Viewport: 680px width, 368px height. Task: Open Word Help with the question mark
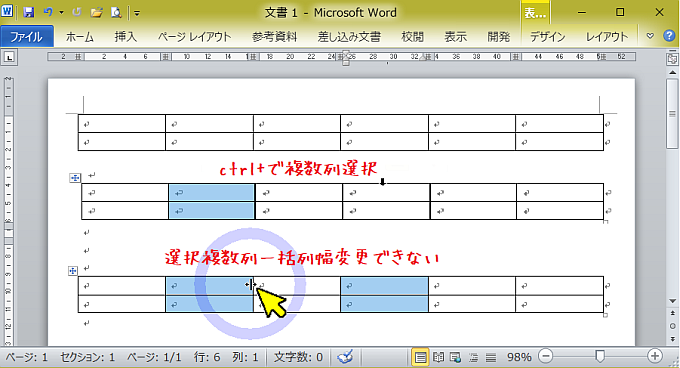[x=669, y=36]
